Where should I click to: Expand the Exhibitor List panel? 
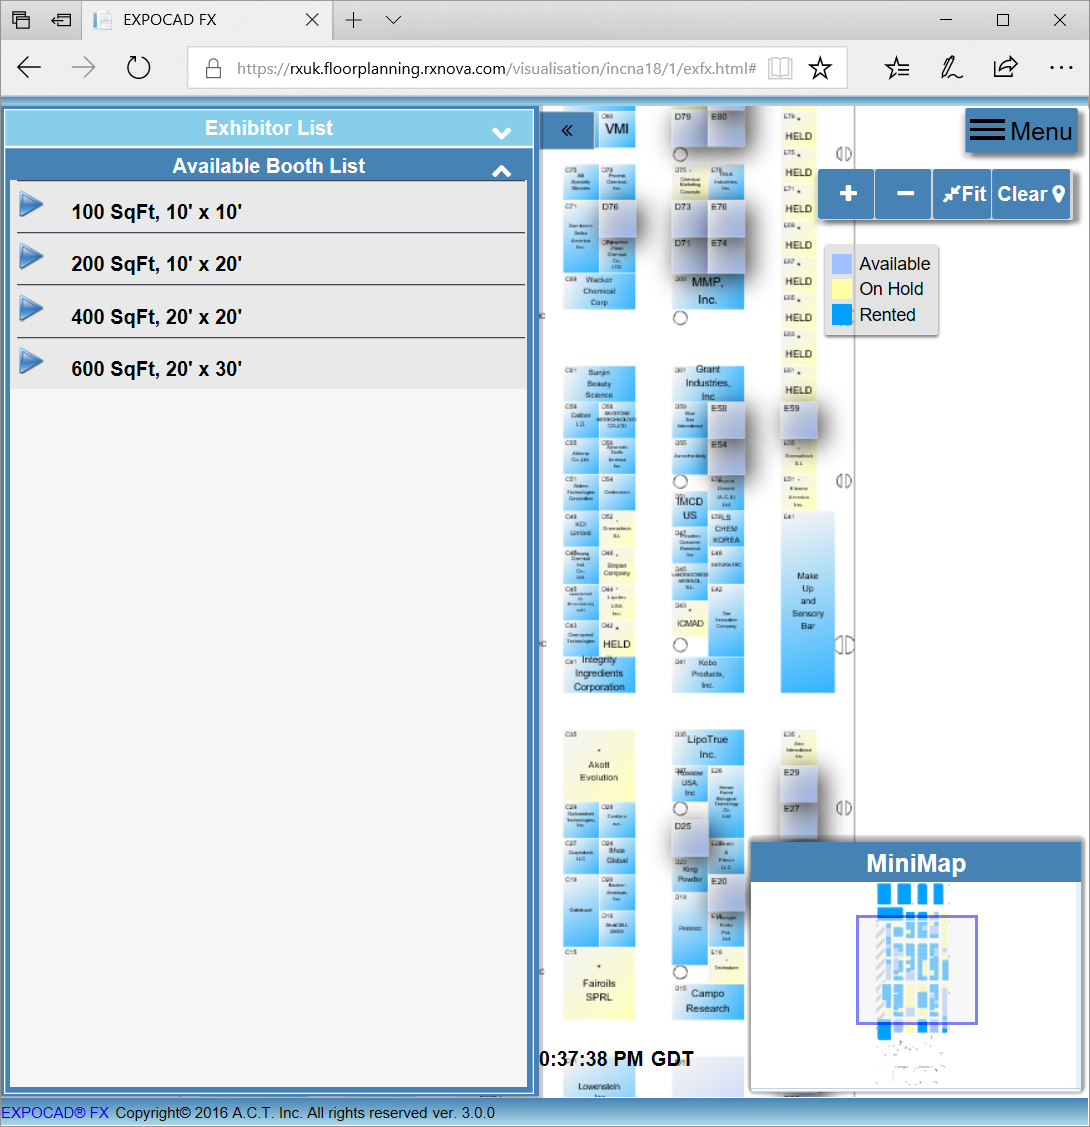[269, 128]
